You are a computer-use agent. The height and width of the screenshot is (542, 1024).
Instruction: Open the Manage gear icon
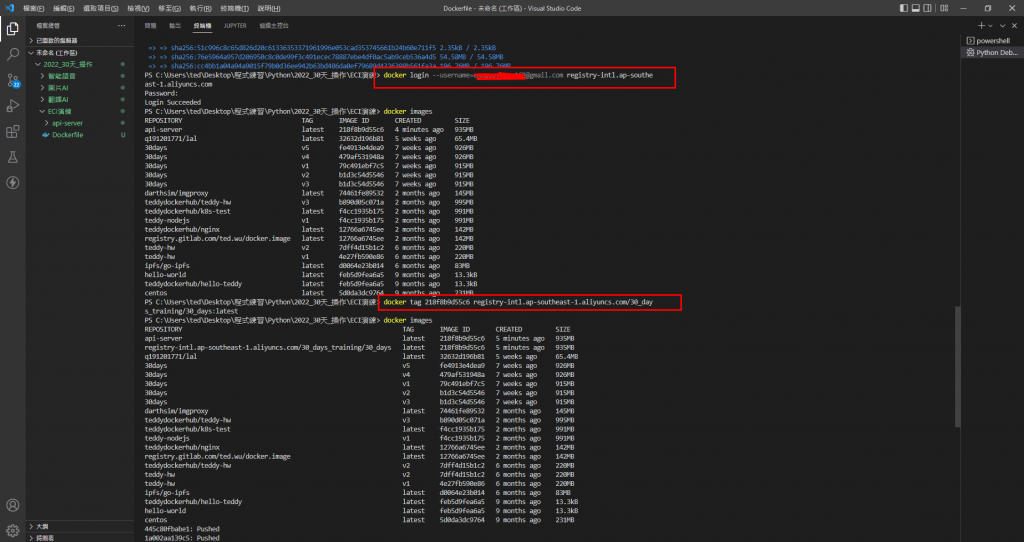[12, 530]
